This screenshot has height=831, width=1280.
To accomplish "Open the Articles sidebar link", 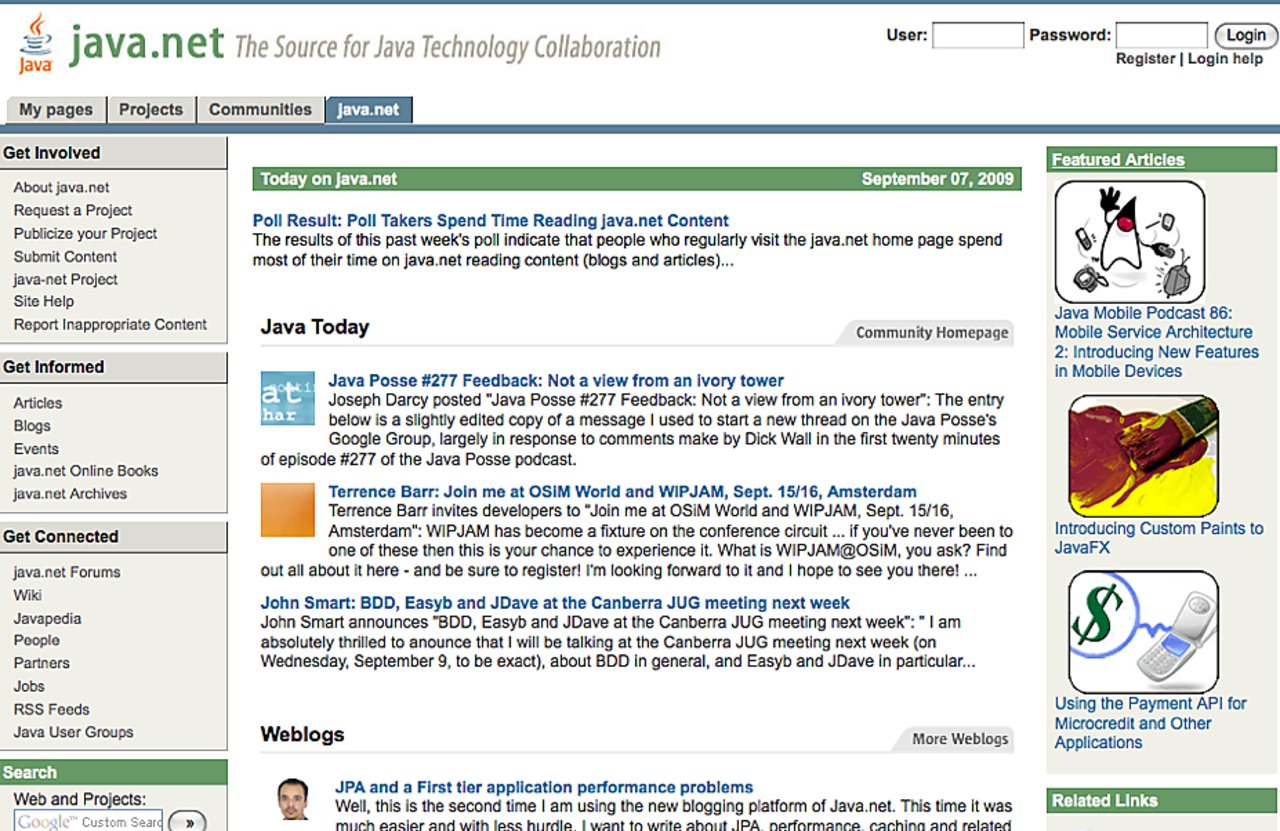I will 37,403.
